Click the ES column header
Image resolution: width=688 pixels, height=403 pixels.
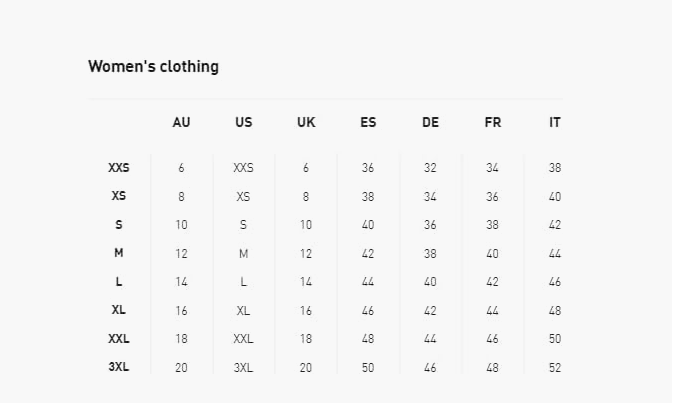[x=368, y=123]
